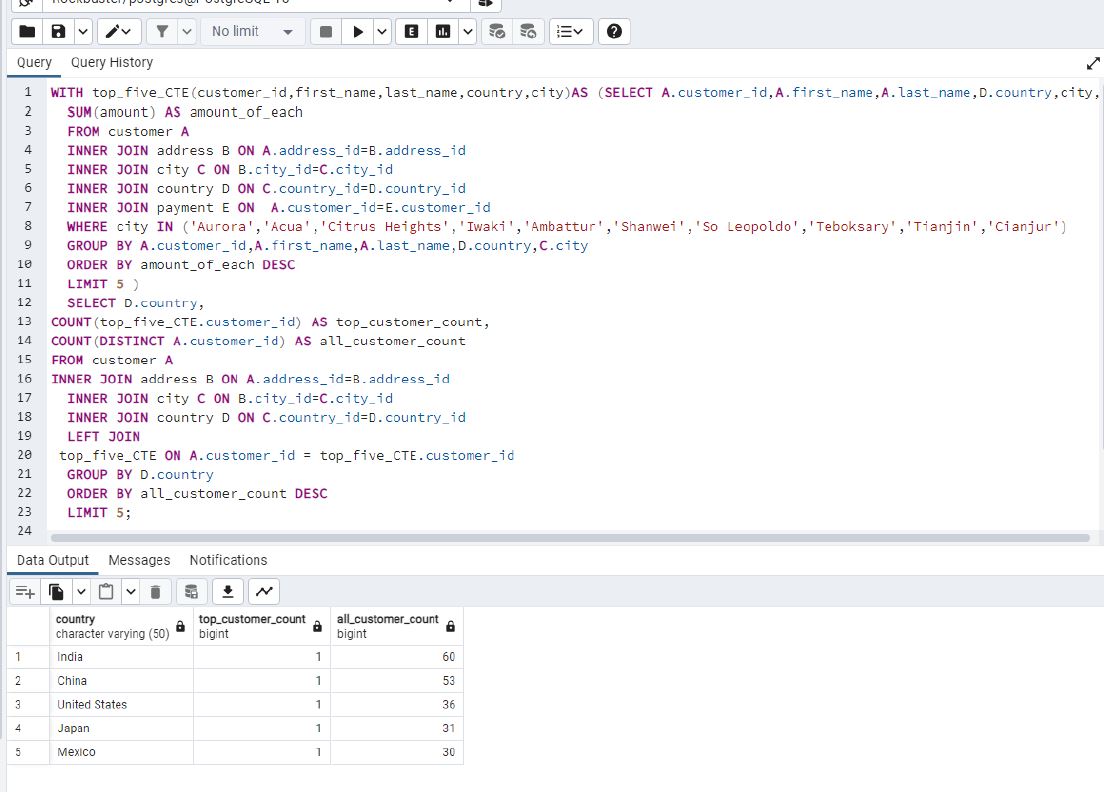Expand the Save File dropdown arrow
This screenshot has width=1104, height=792.
pyautogui.click(x=83, y=32)
